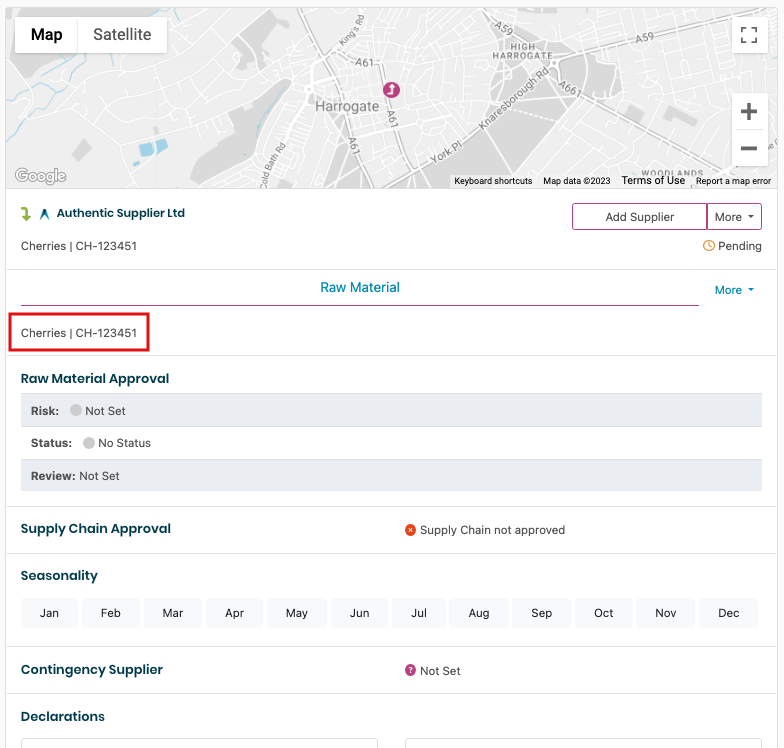
Task: Switch map to Satellite view
Action: (x=122, y=35)
